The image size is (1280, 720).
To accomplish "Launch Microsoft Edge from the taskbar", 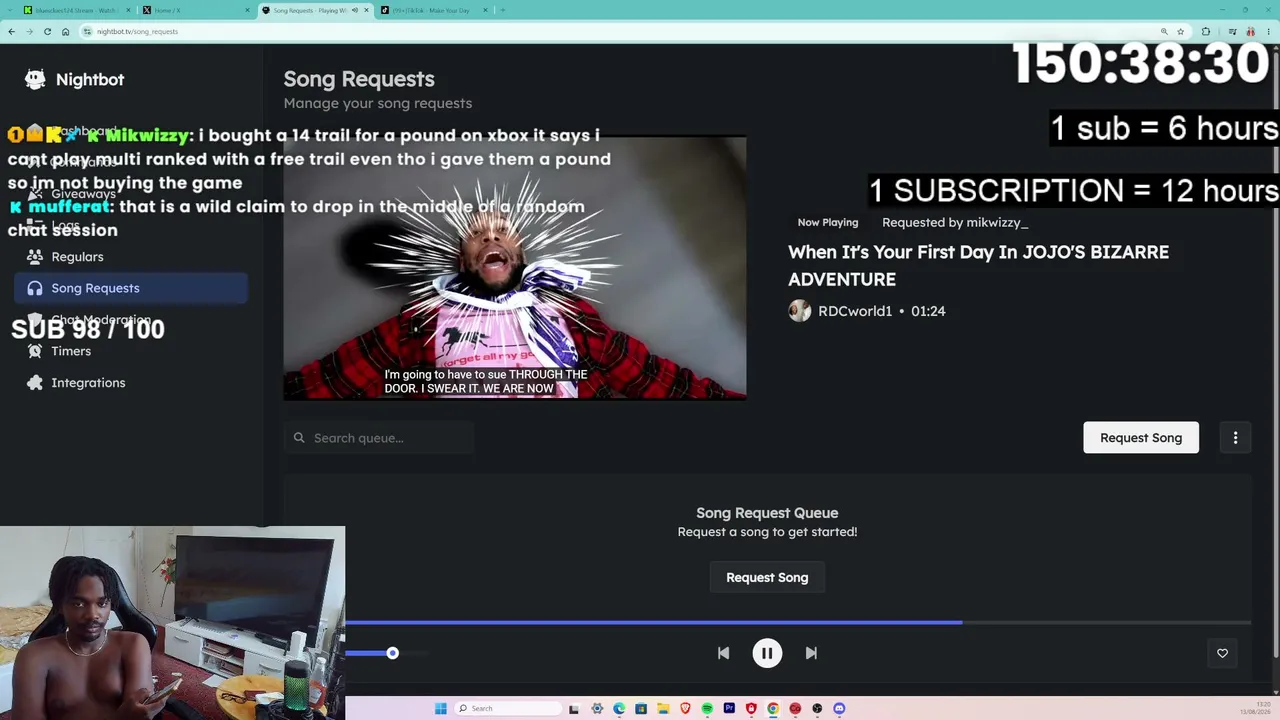I will pos(619,708).
